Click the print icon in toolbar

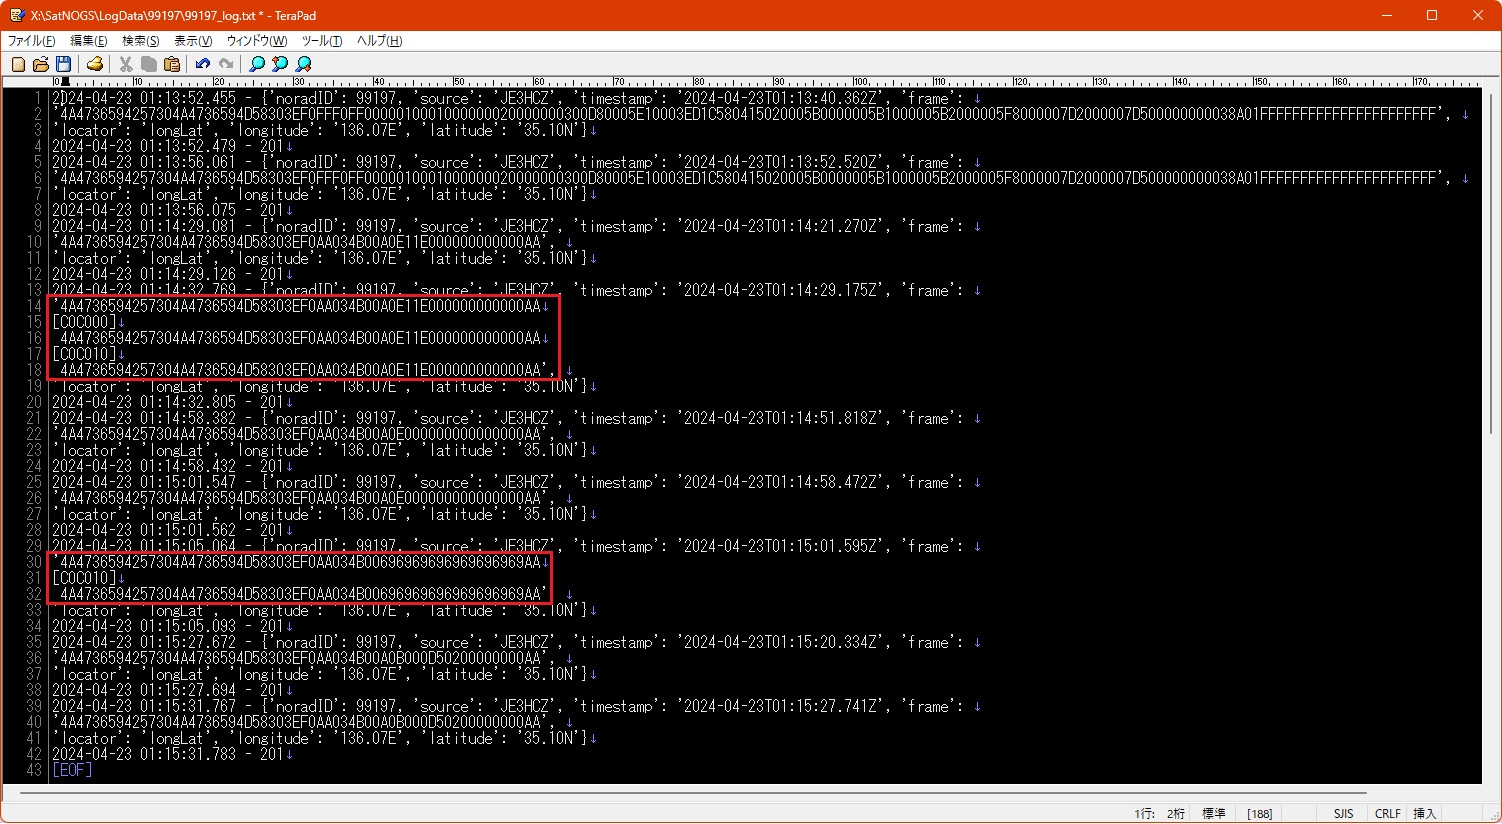pos(95,64)
